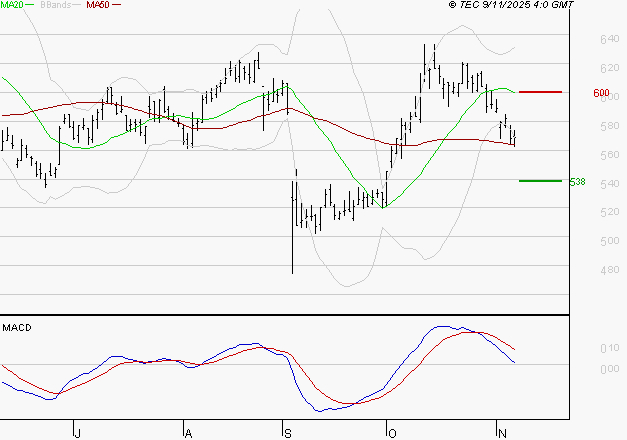Click the 520 price axis label
The height and width of the screenshot is (440, 627).
(x=610, y=212)
